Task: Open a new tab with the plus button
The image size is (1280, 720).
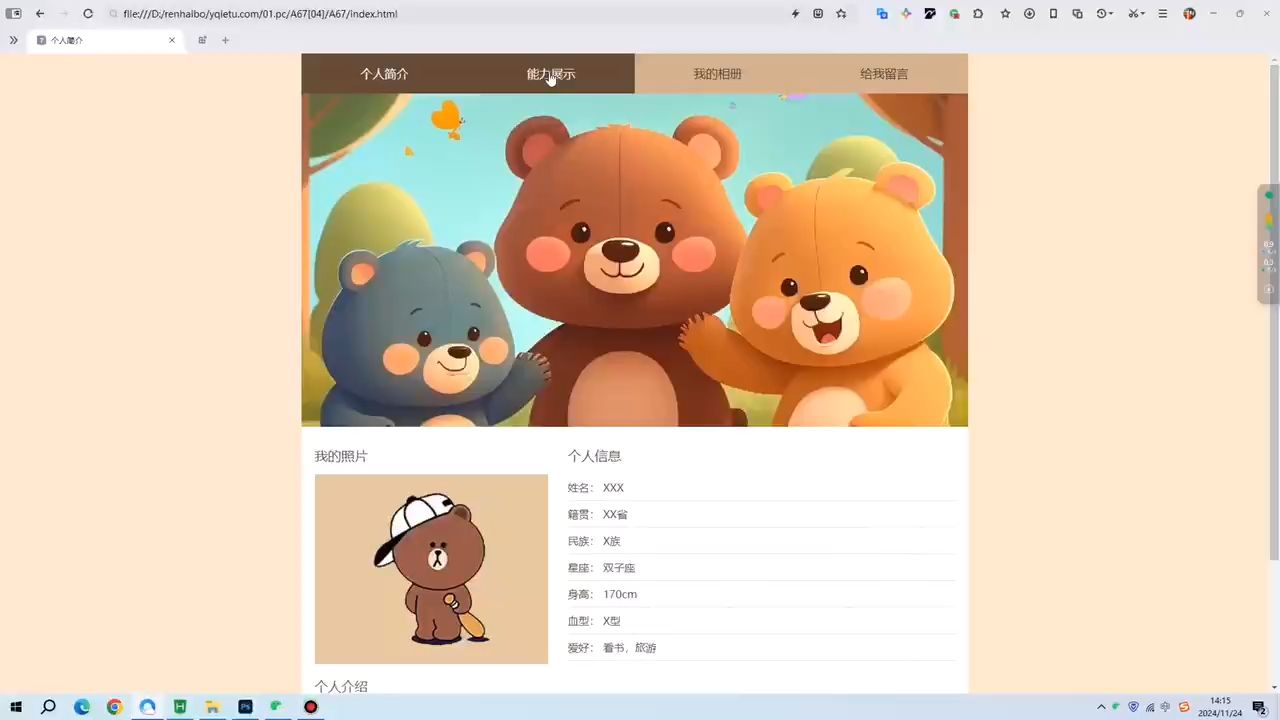Action: pyautogui.click(x=225, y=40)
